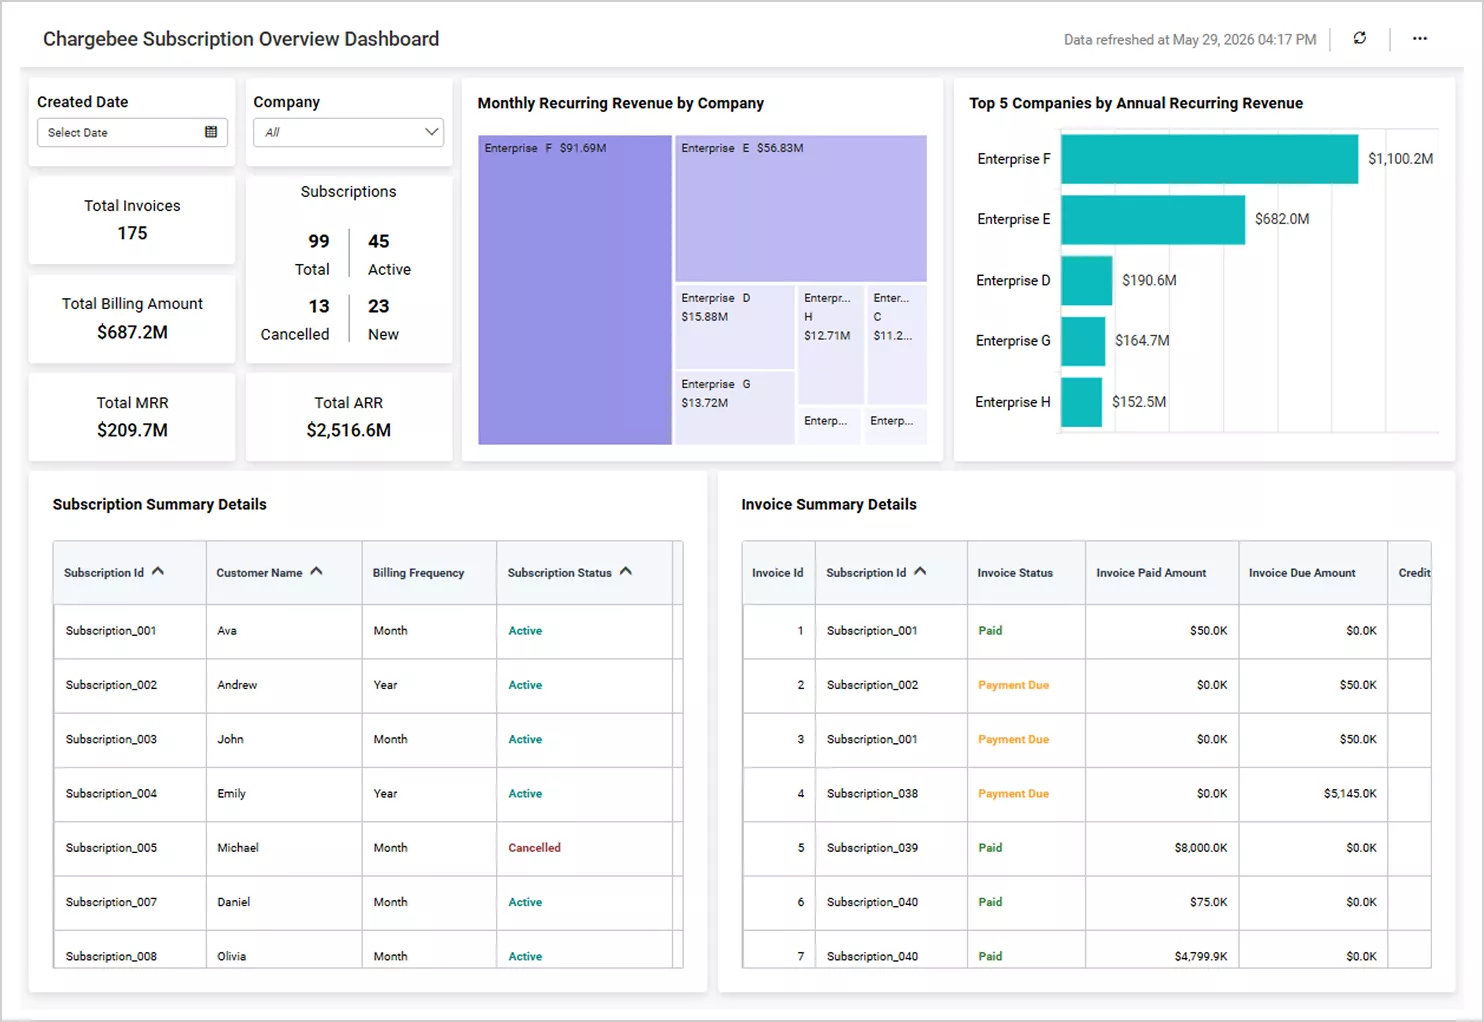Click the Enterprise E treemap tile
The height and width of the screenshot is (1022, 1484).
801,209
